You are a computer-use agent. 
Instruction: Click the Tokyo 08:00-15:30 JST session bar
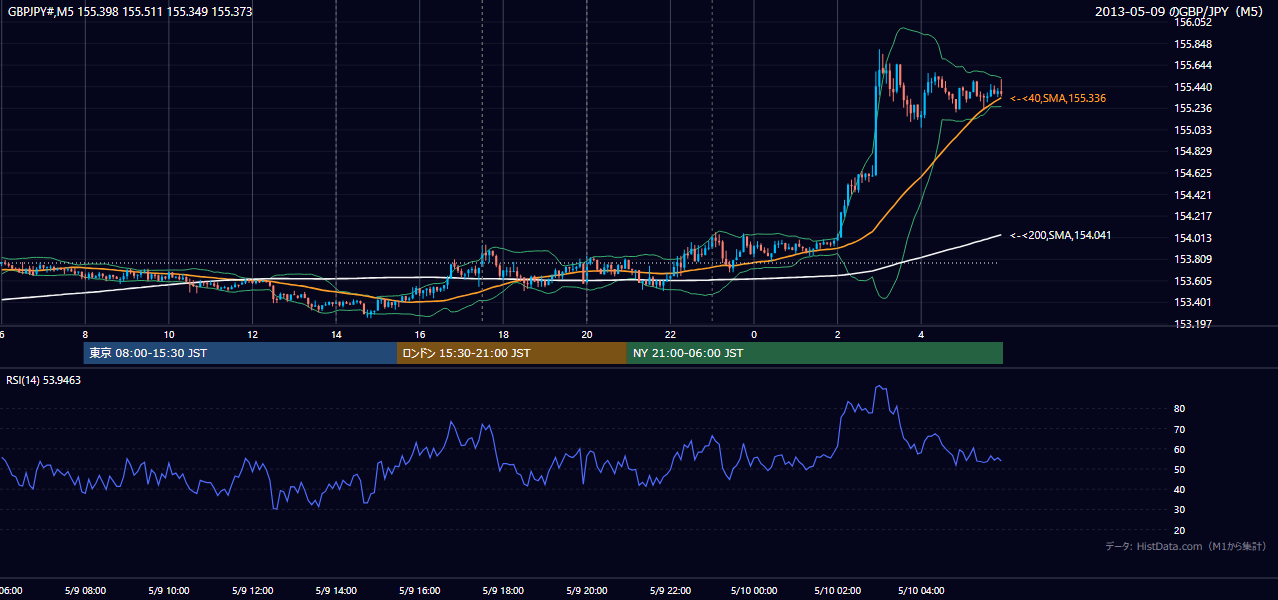[241, 353]
